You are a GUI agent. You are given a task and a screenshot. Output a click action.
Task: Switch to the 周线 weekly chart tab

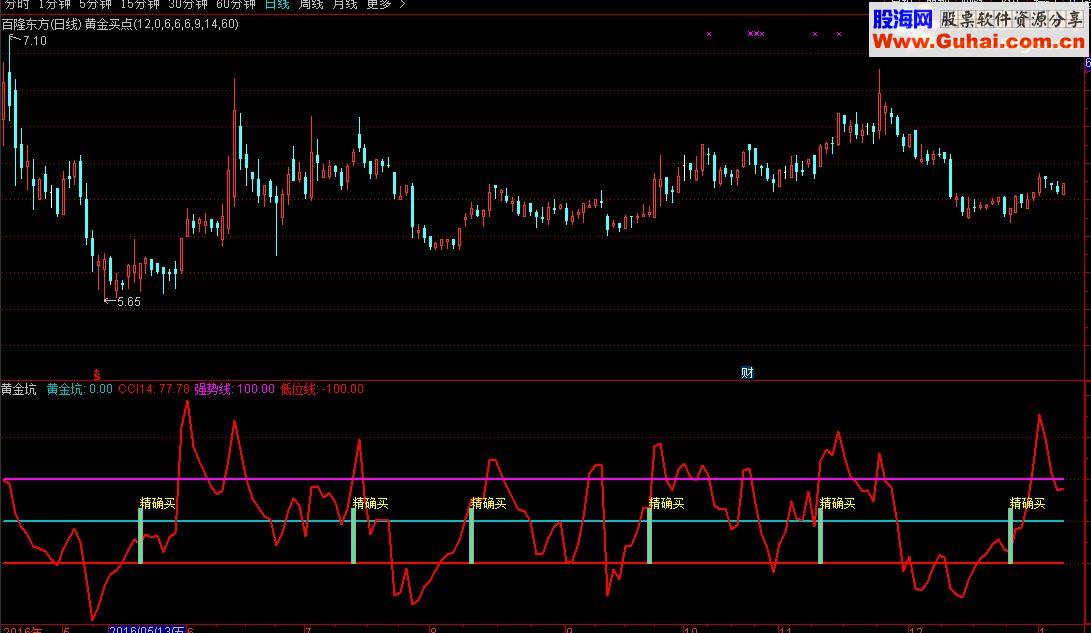tap(311, 4)
